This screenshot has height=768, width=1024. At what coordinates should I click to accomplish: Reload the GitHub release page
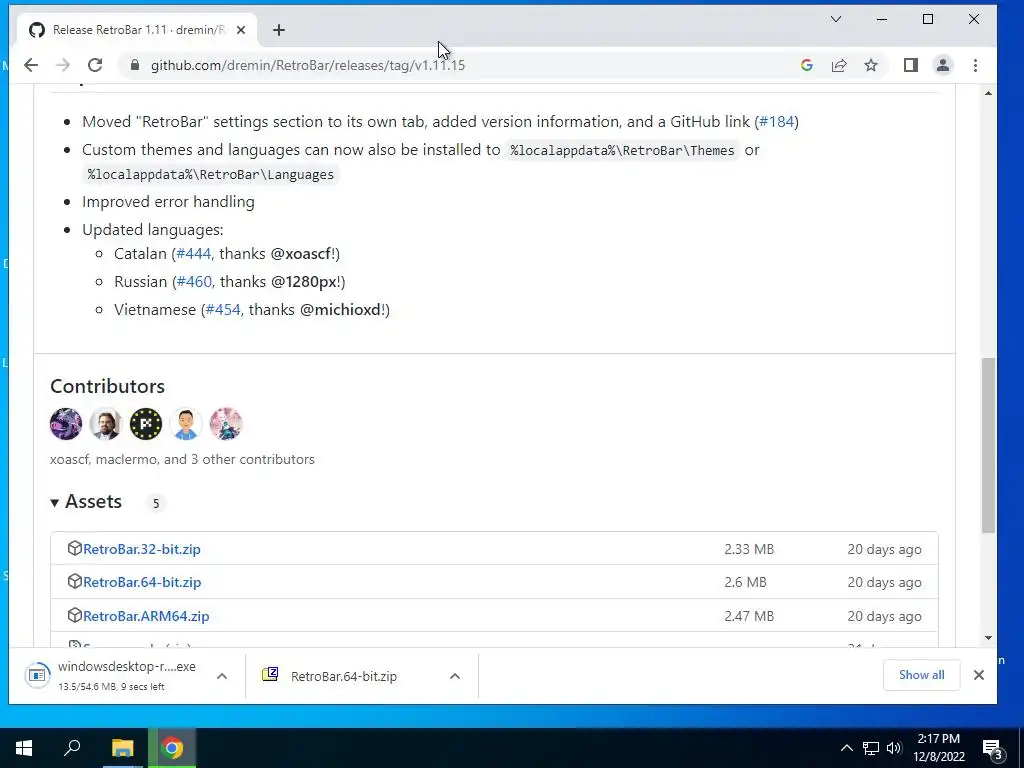pos(95,65)
